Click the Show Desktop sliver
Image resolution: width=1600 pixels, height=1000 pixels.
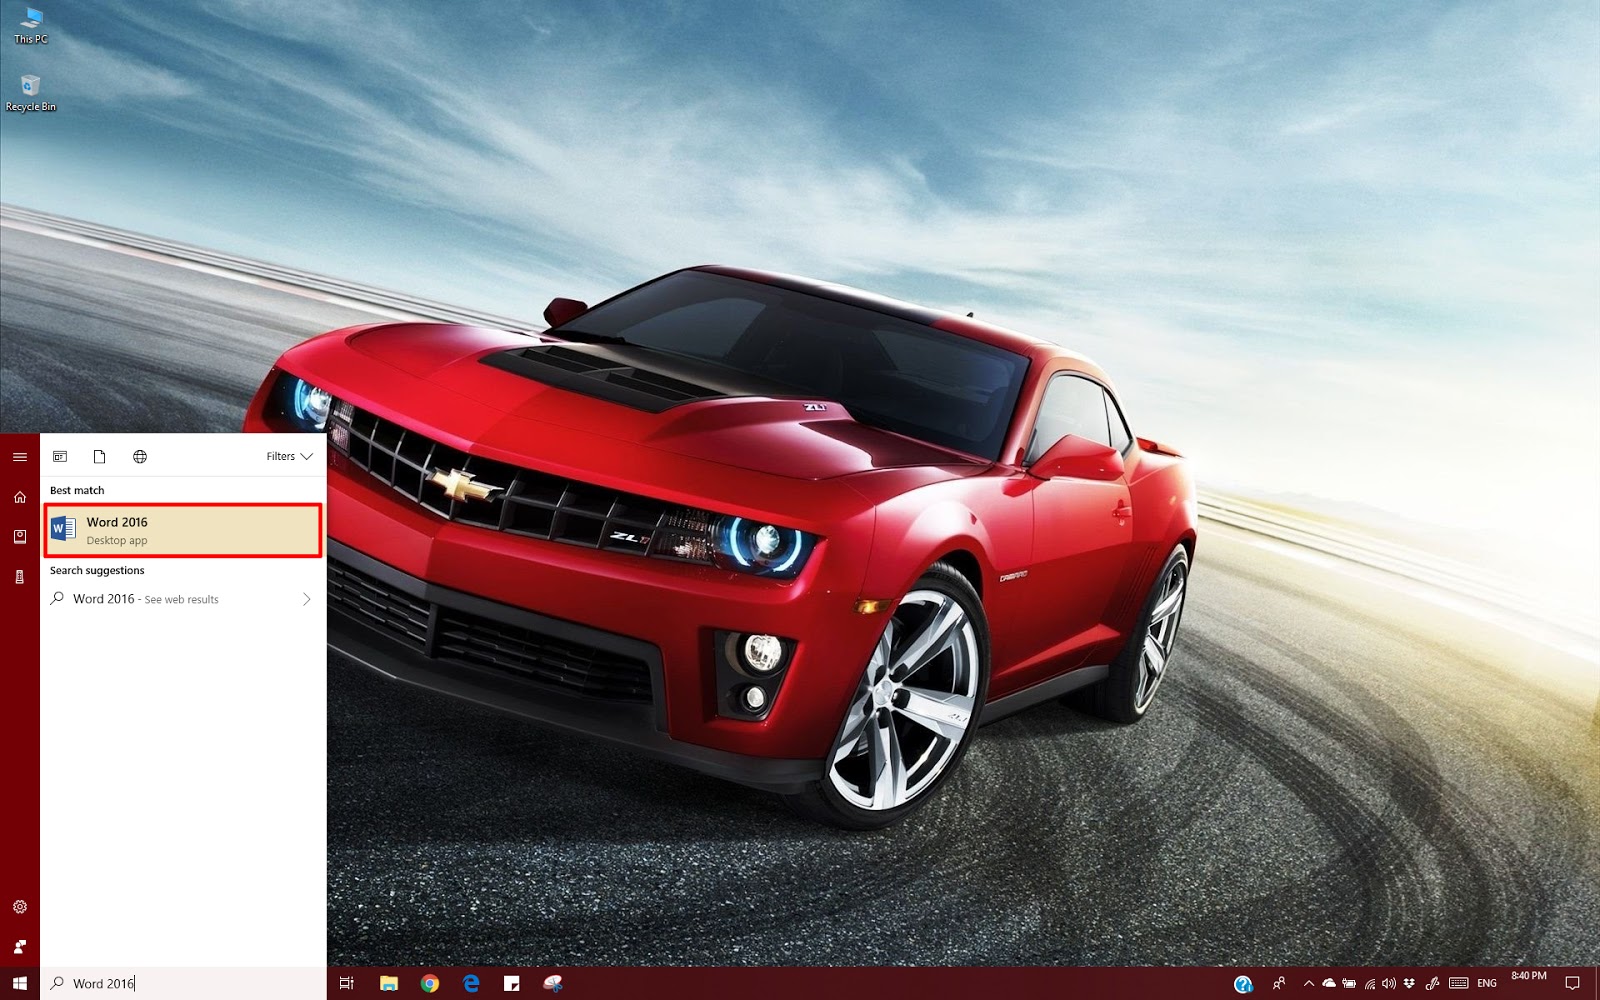tap(1597, 983)
